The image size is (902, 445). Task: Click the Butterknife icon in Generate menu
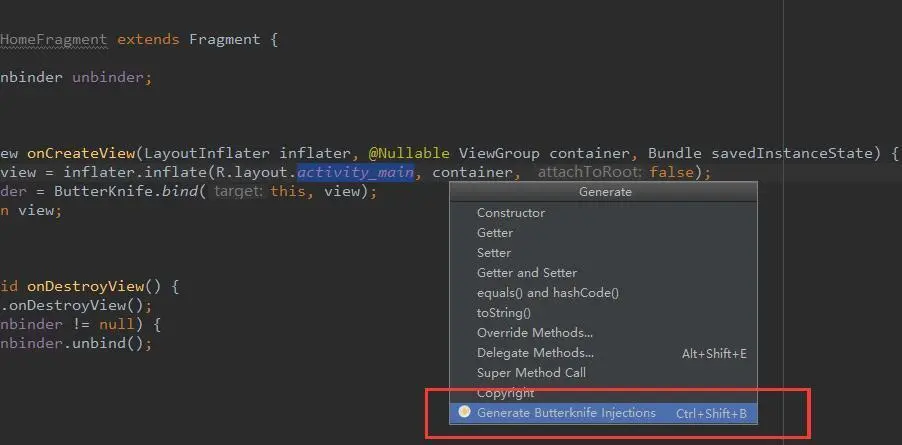[465, 412]
